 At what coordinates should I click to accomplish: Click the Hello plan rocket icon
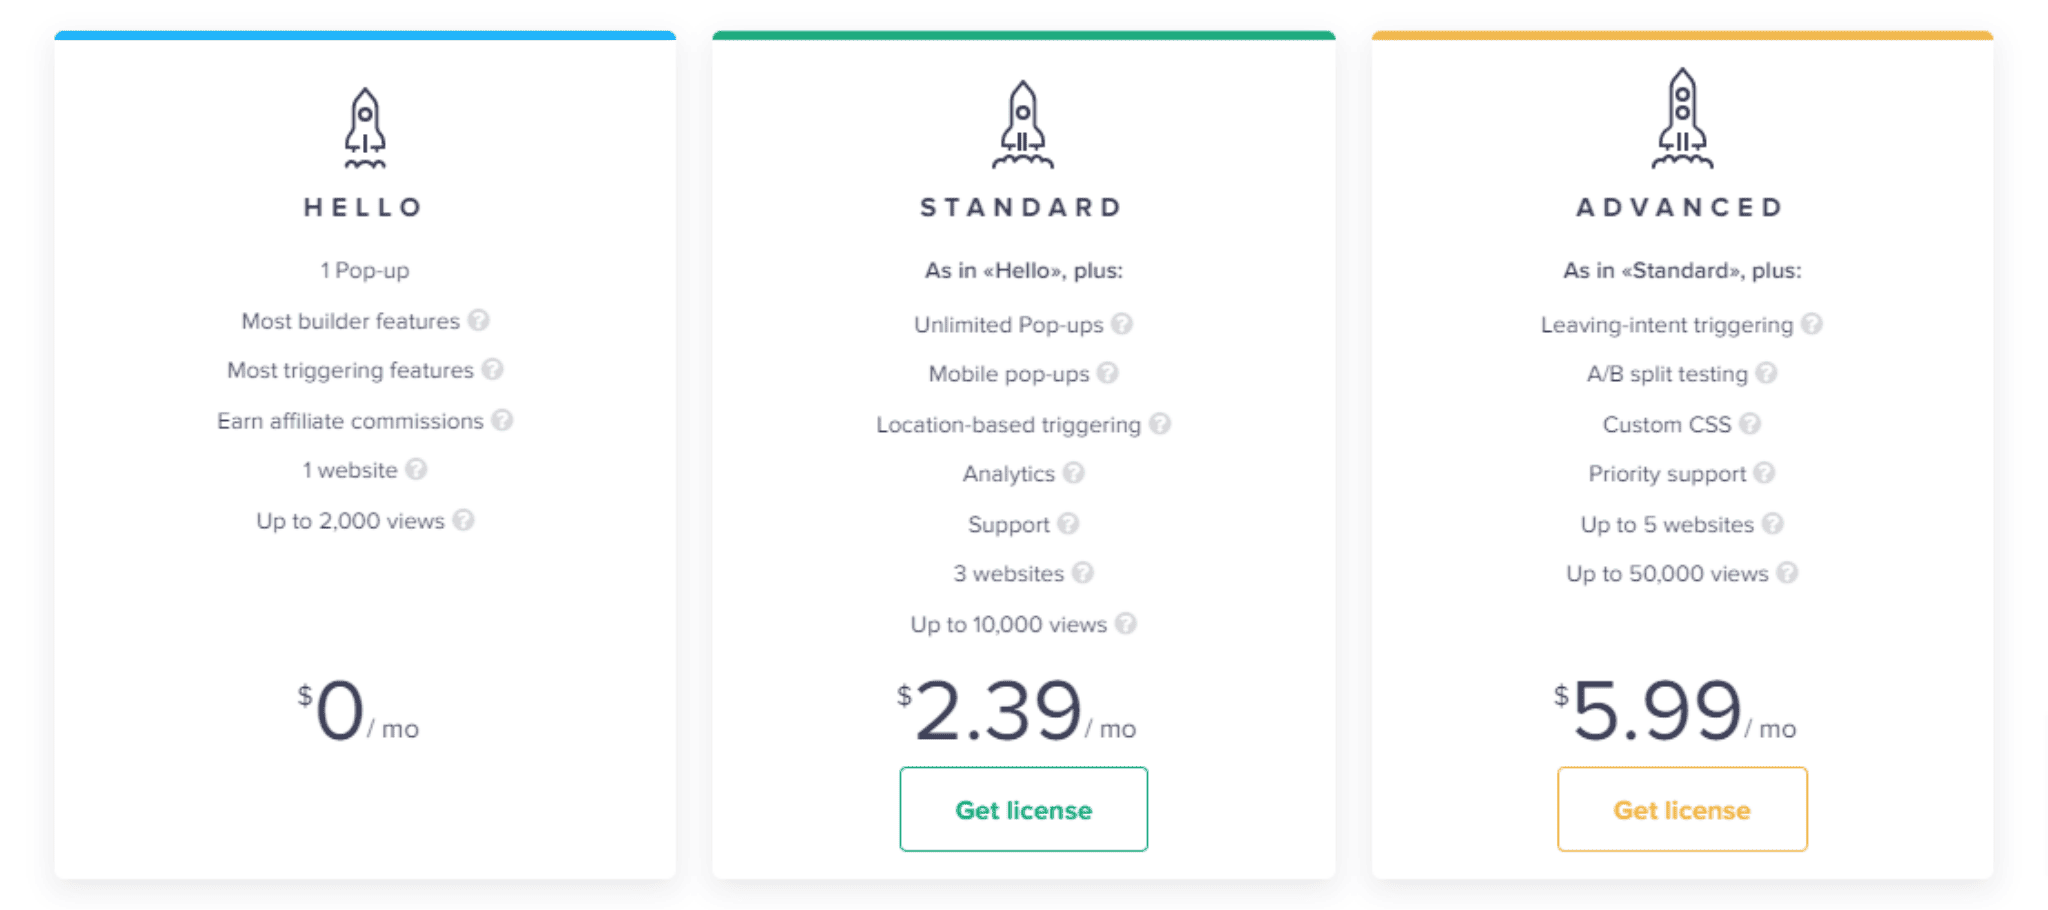click(365, 128)
